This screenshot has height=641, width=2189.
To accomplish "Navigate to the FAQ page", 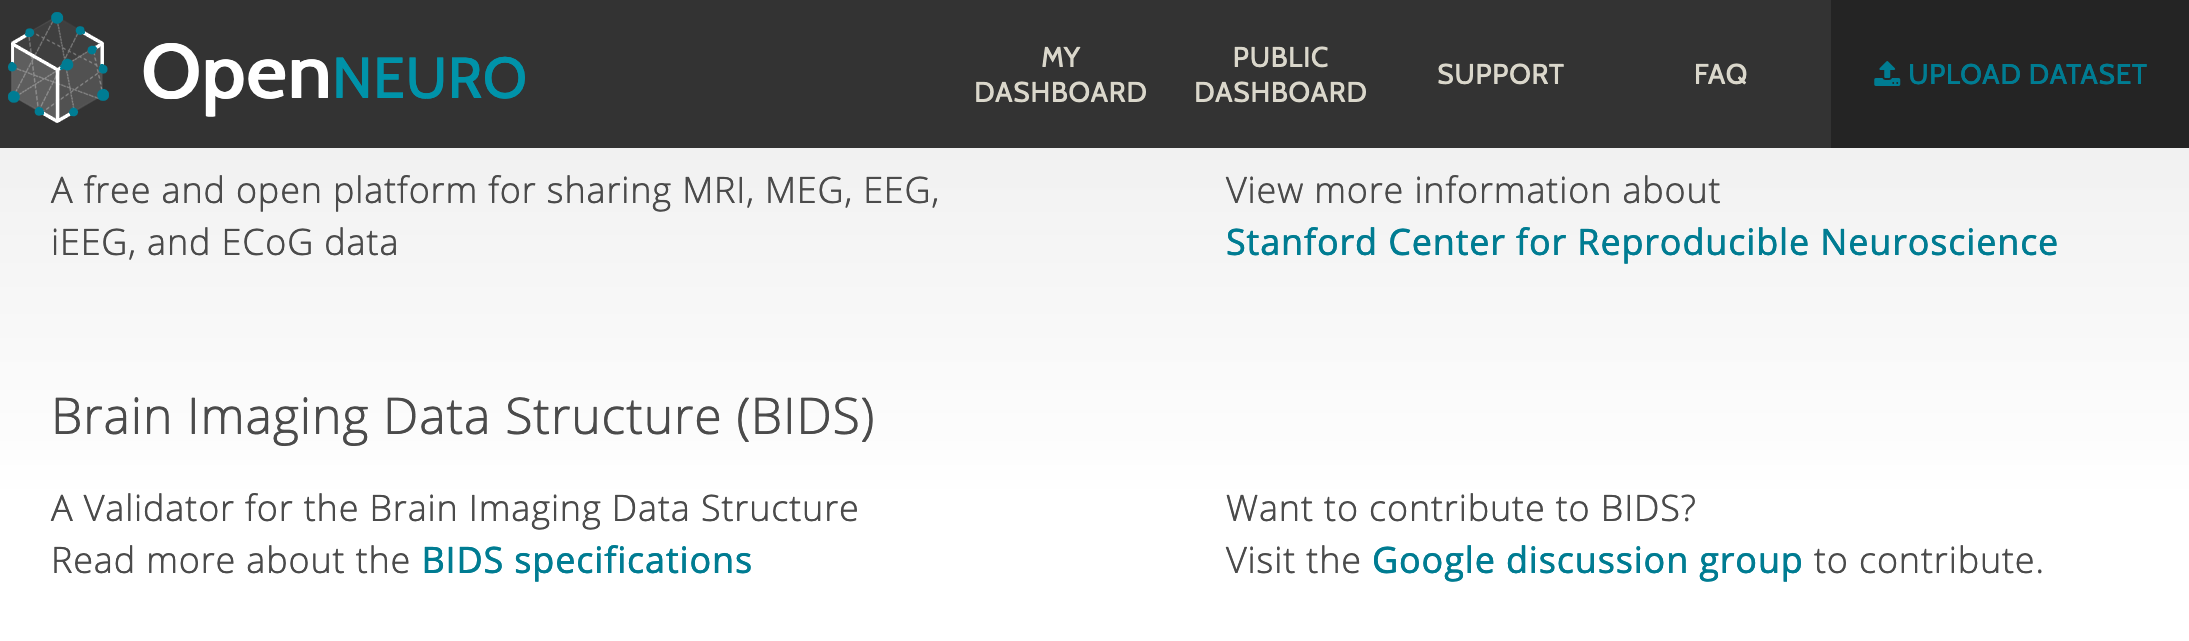I will click(1720, 75).
